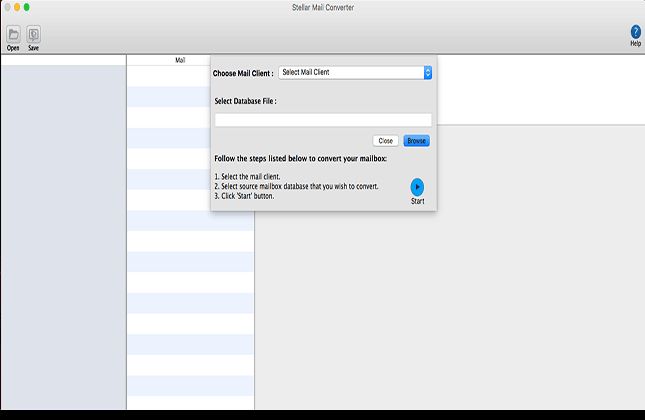The width and height of the screenshot is (645, 420).
Task: Click the Mail column header
Action: pos(180,60)
